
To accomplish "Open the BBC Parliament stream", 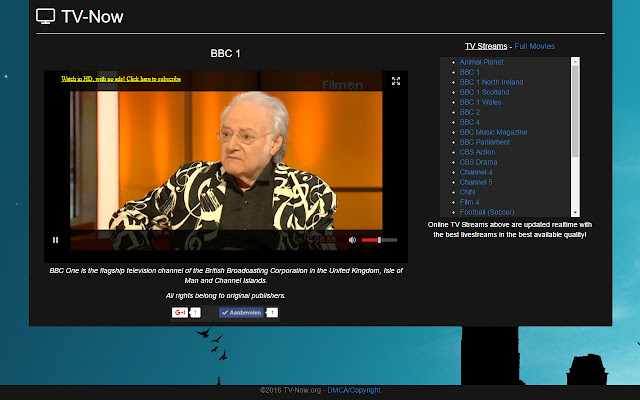I will [484, 142].
